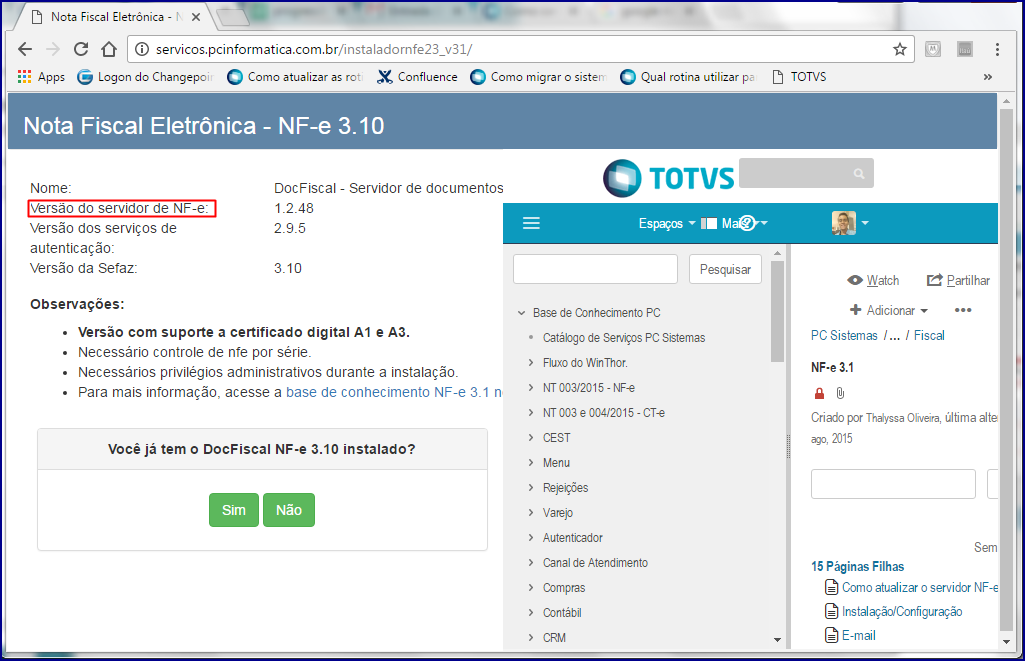Viewport: 1025px width, 661px height.
Task: Open Como atualizar o servidor NF-e page
Action: tap(919, 588)
